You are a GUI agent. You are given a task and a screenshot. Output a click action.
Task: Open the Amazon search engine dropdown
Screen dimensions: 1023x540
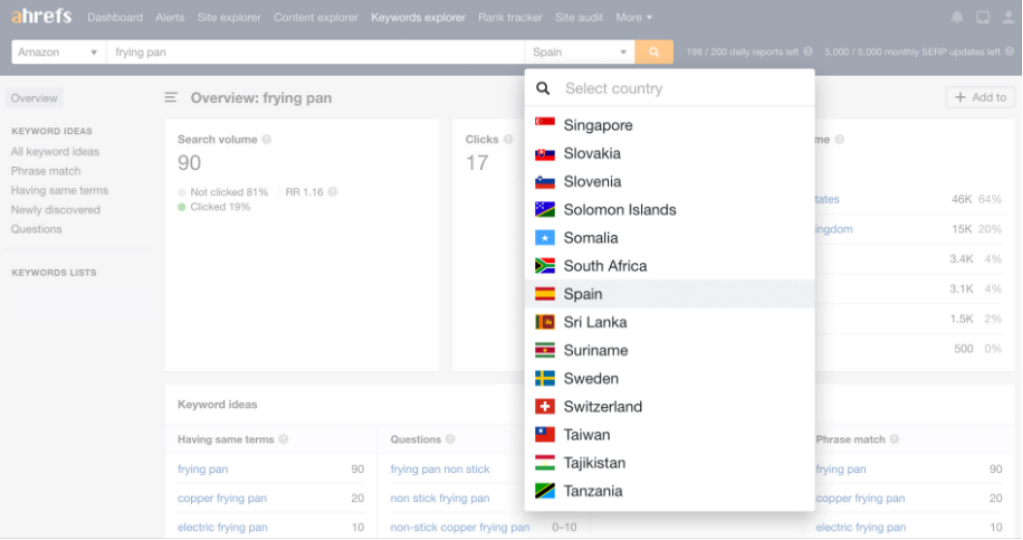[58, 52]
